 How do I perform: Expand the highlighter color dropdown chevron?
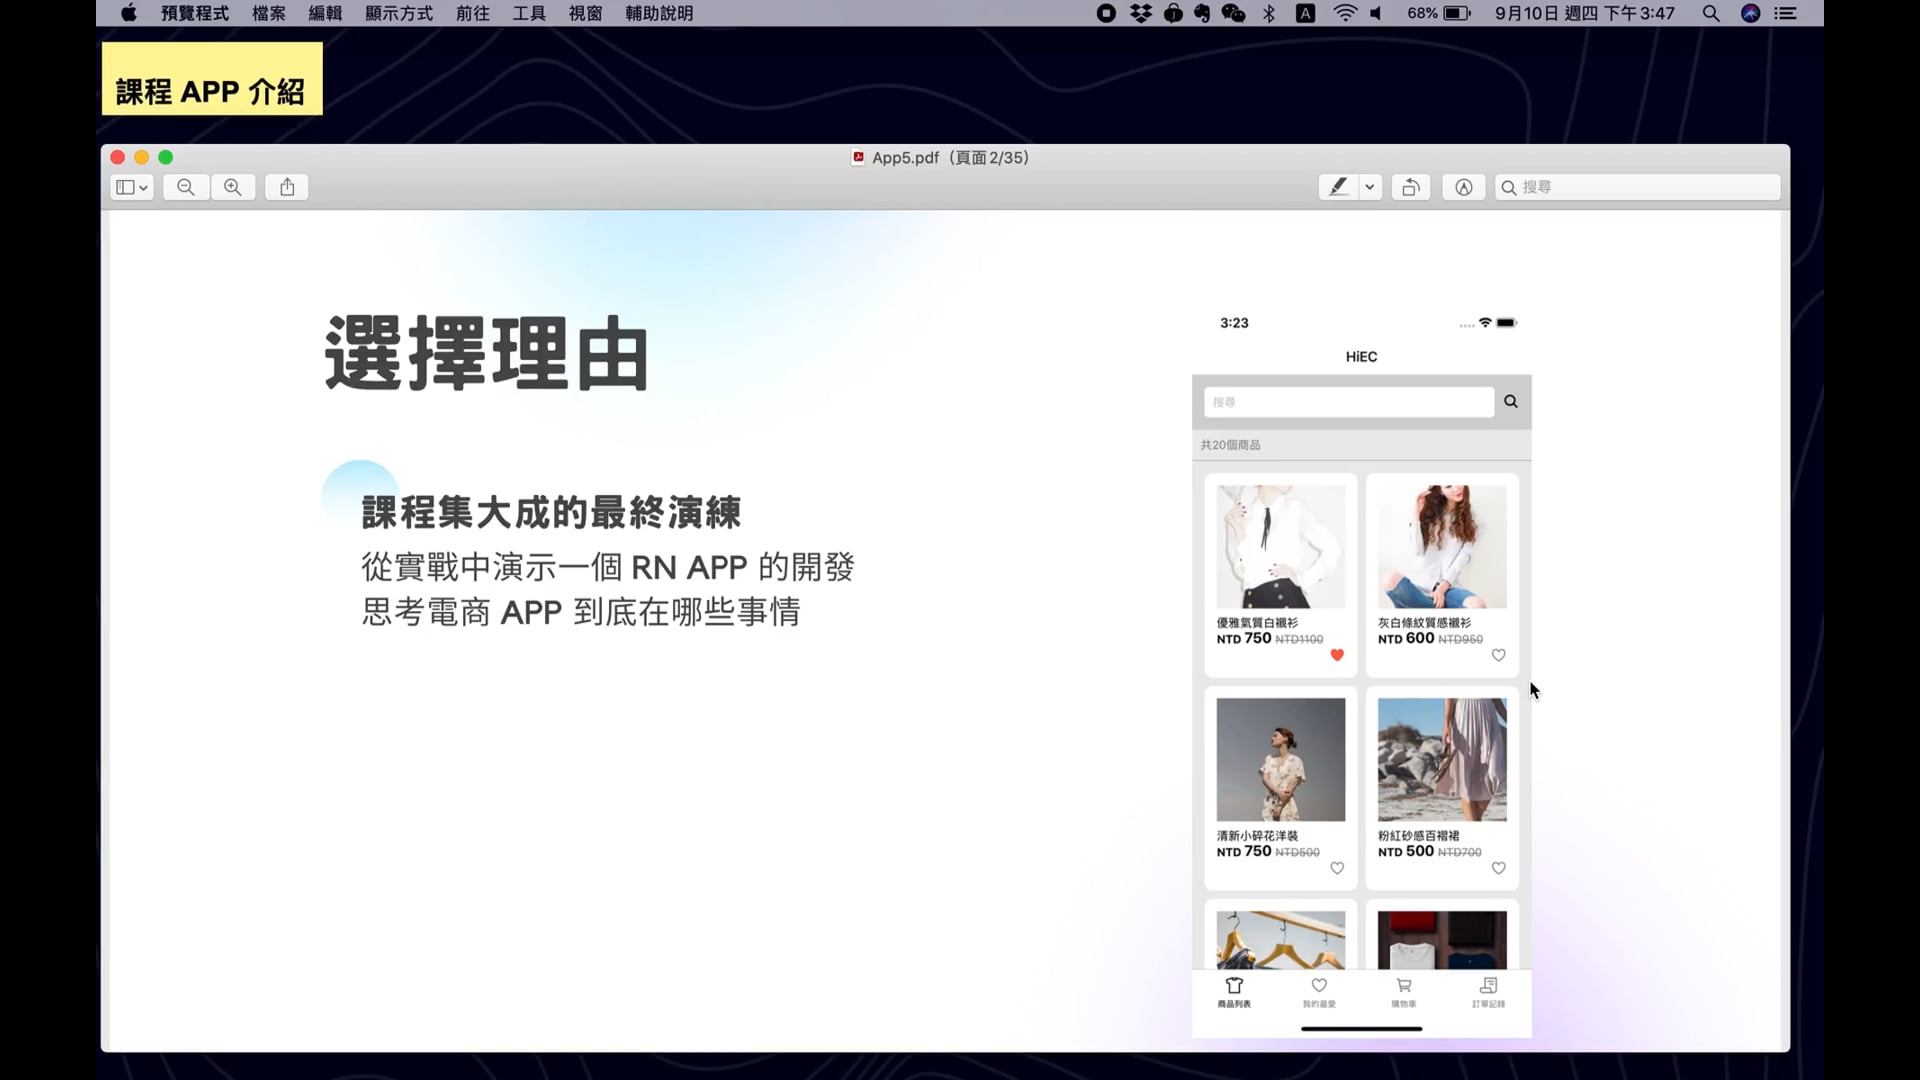tap(1369, 187)
